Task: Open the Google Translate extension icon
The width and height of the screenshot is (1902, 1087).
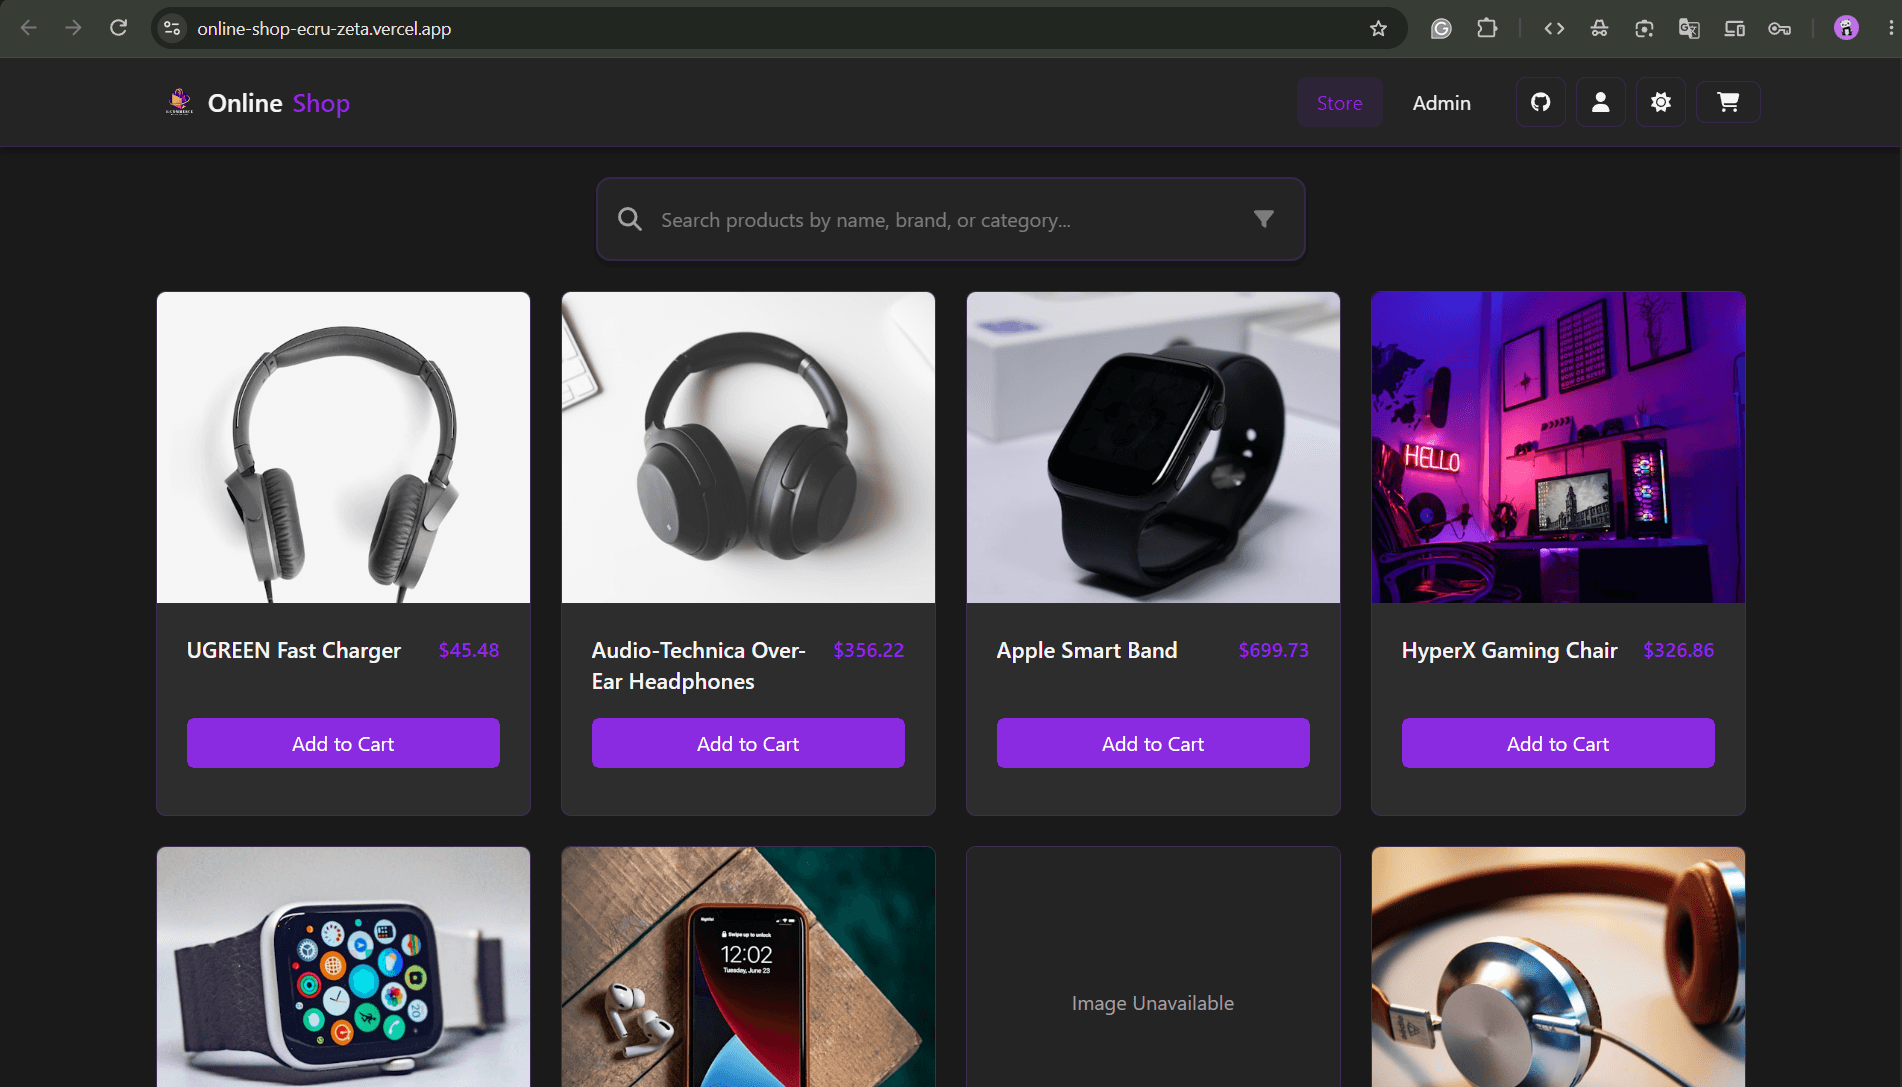Action: click(x=1689, y=28)
